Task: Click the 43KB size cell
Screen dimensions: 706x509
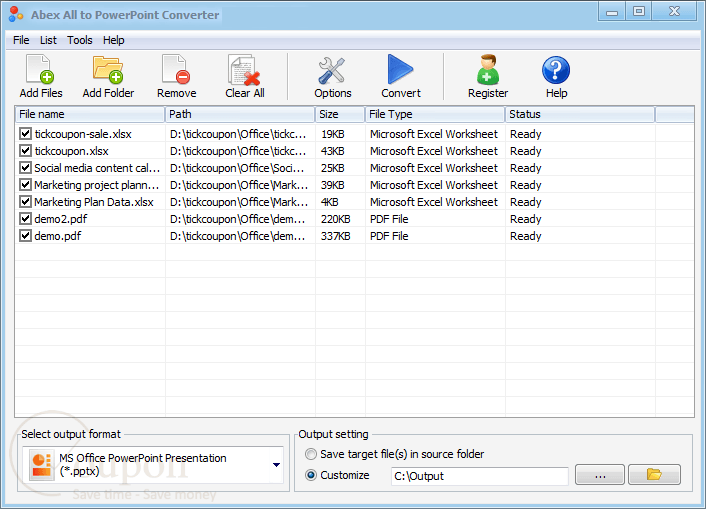Action: [x=333, y=151]
